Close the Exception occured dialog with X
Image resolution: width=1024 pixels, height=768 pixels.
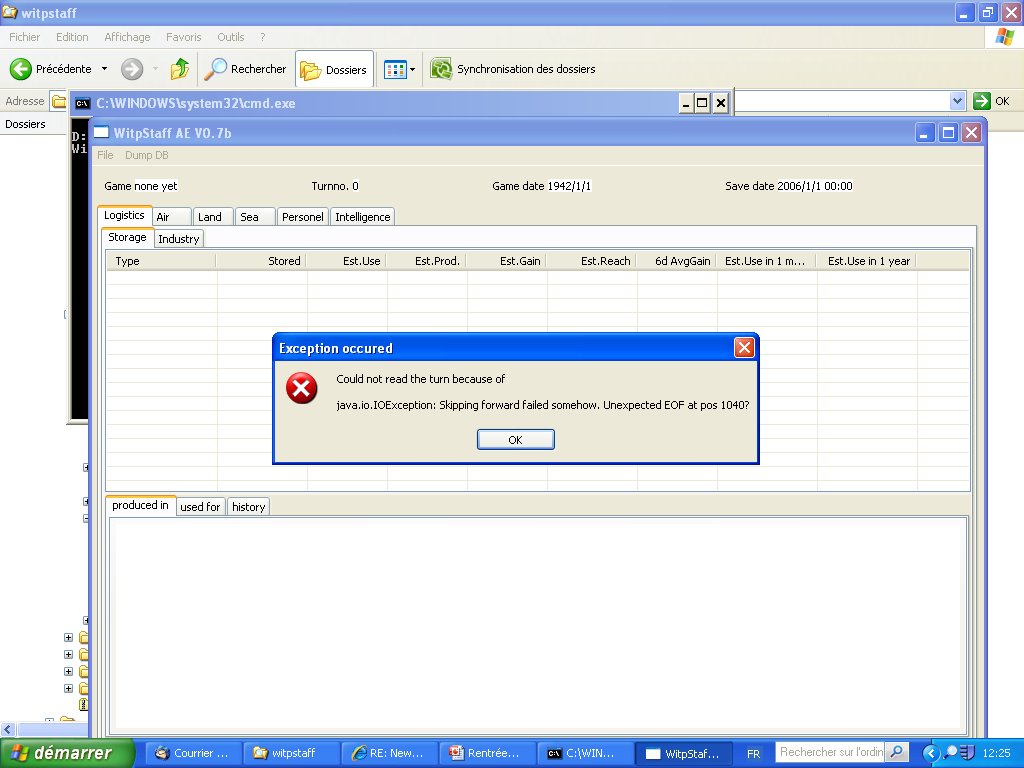click(x=744, y=347)
